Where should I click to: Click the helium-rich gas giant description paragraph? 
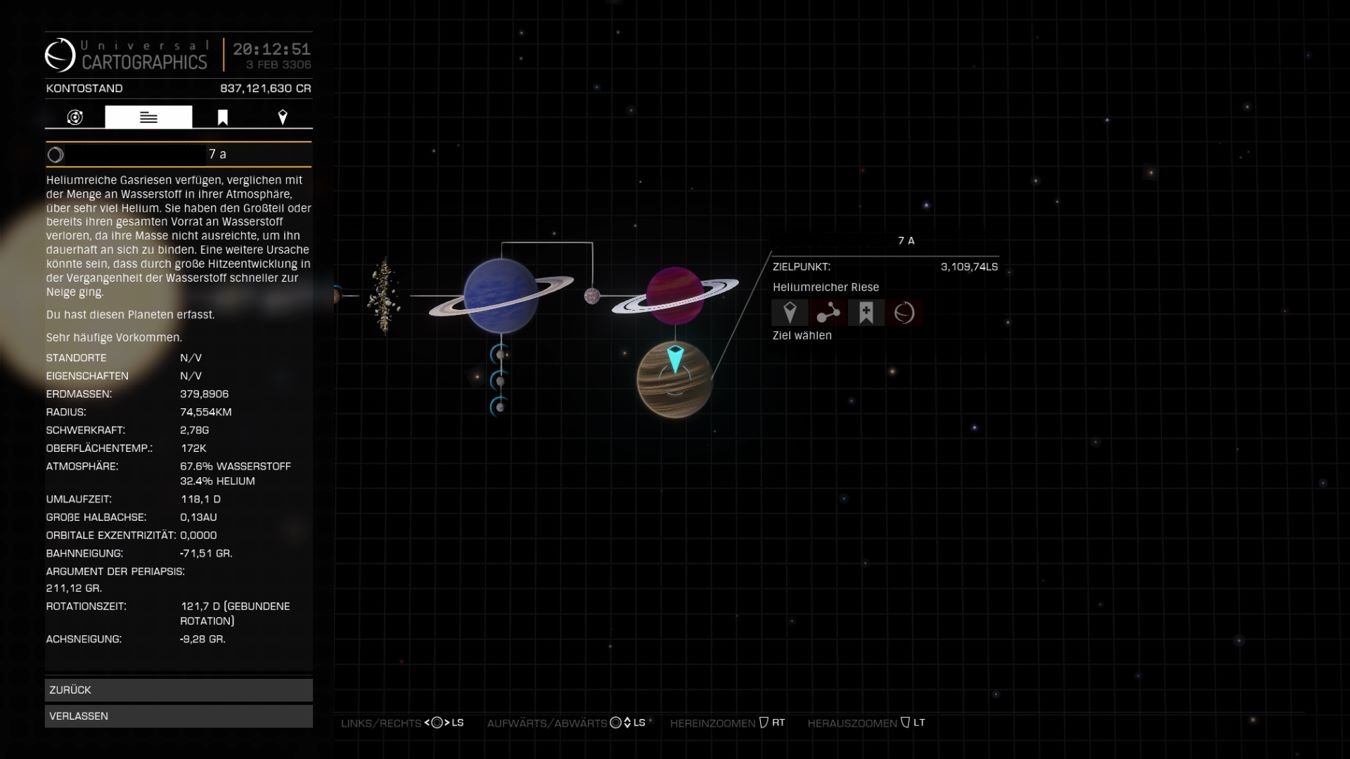pyautogui.click(x=179, y=236)
